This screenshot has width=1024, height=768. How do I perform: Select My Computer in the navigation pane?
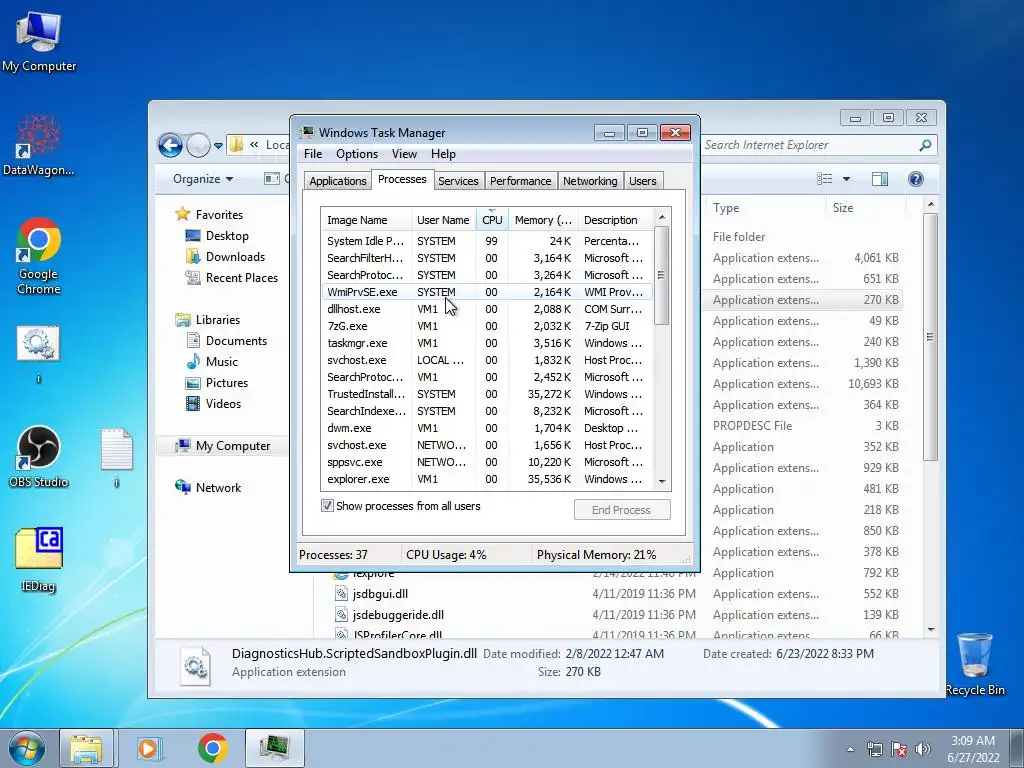tap(223, 446)
